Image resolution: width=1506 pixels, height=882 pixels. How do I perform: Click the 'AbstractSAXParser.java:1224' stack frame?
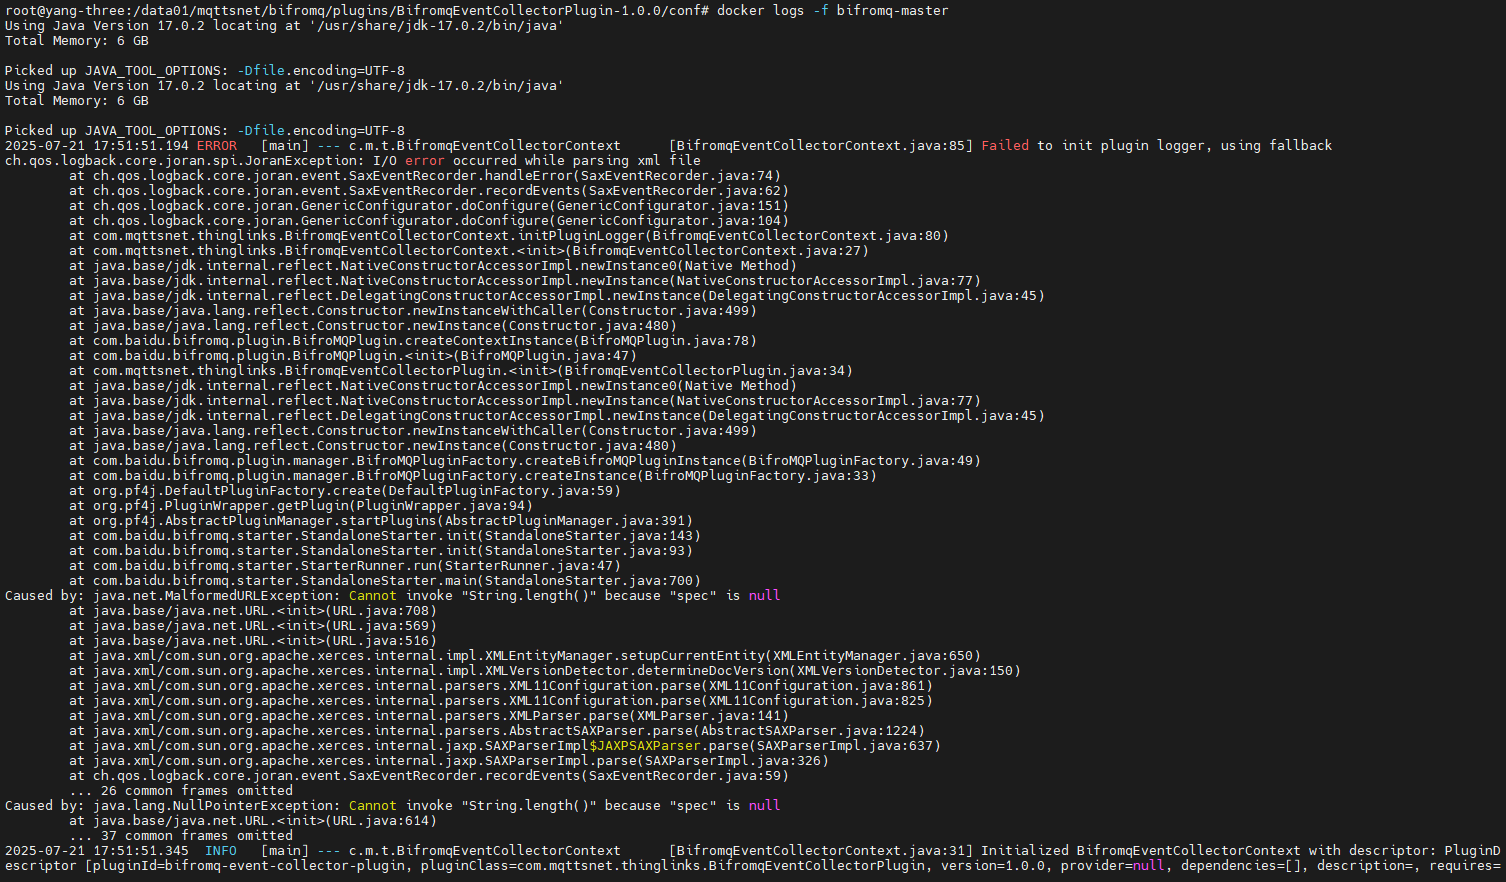coord(497,731)
